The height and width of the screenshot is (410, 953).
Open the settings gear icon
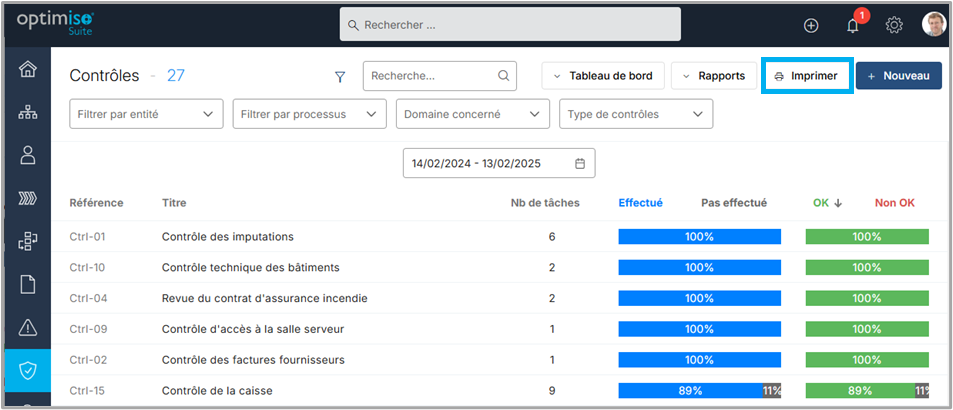894,26
